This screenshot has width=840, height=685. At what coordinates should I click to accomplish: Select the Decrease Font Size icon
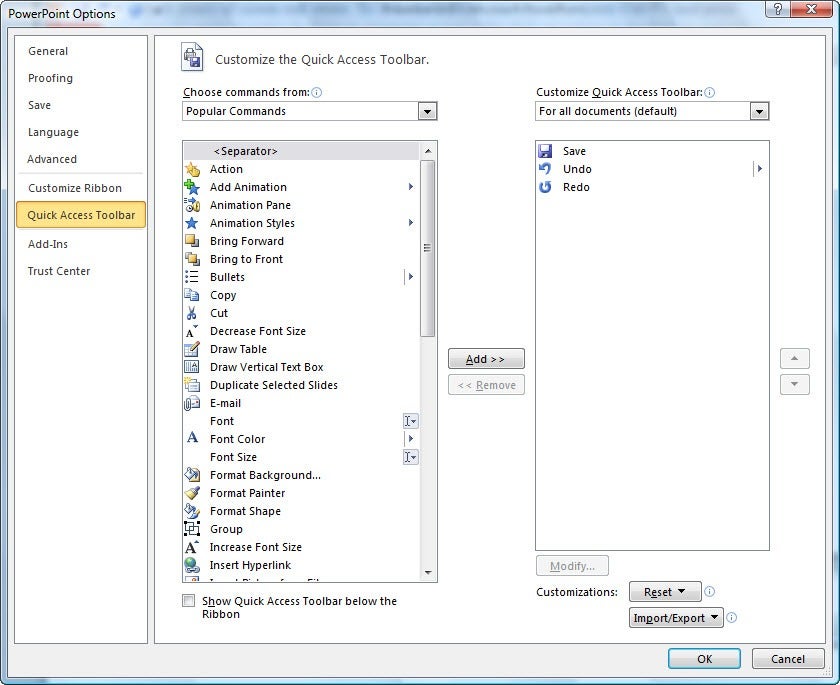[192, 331]
